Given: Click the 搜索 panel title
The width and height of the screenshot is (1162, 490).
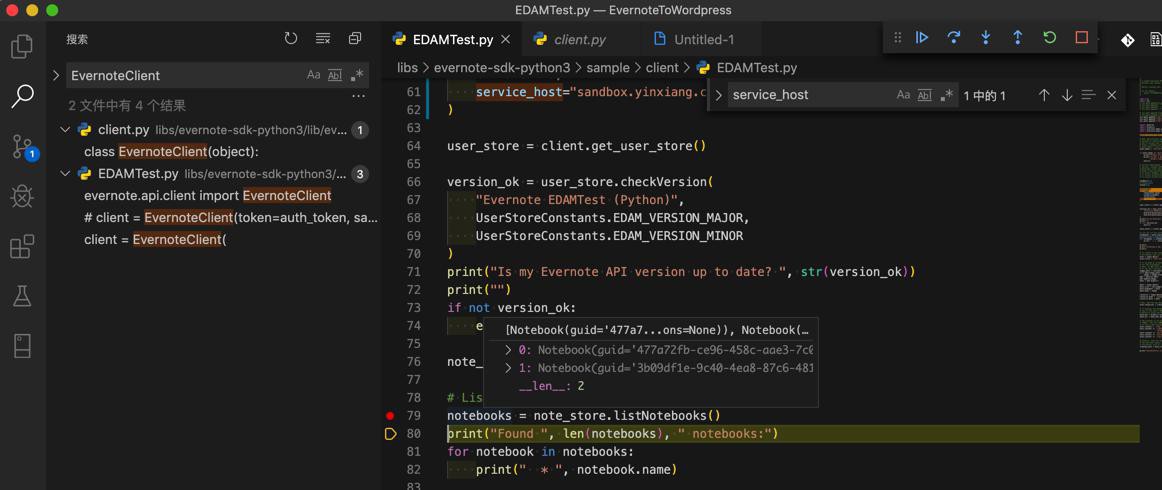Looking at the screenshot, I should pos(77,39).
